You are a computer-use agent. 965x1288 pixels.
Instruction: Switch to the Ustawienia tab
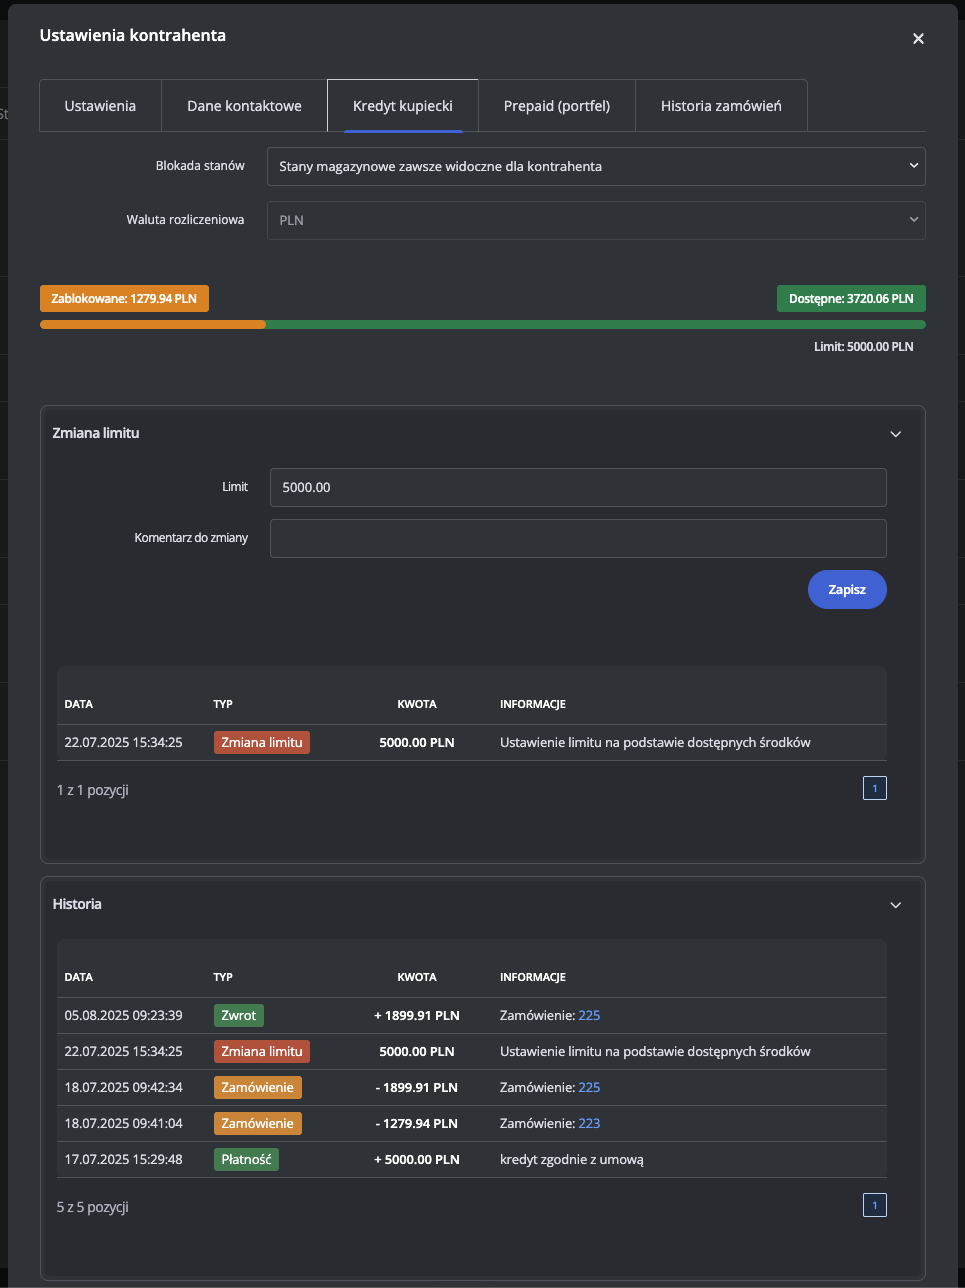[100, 106]
